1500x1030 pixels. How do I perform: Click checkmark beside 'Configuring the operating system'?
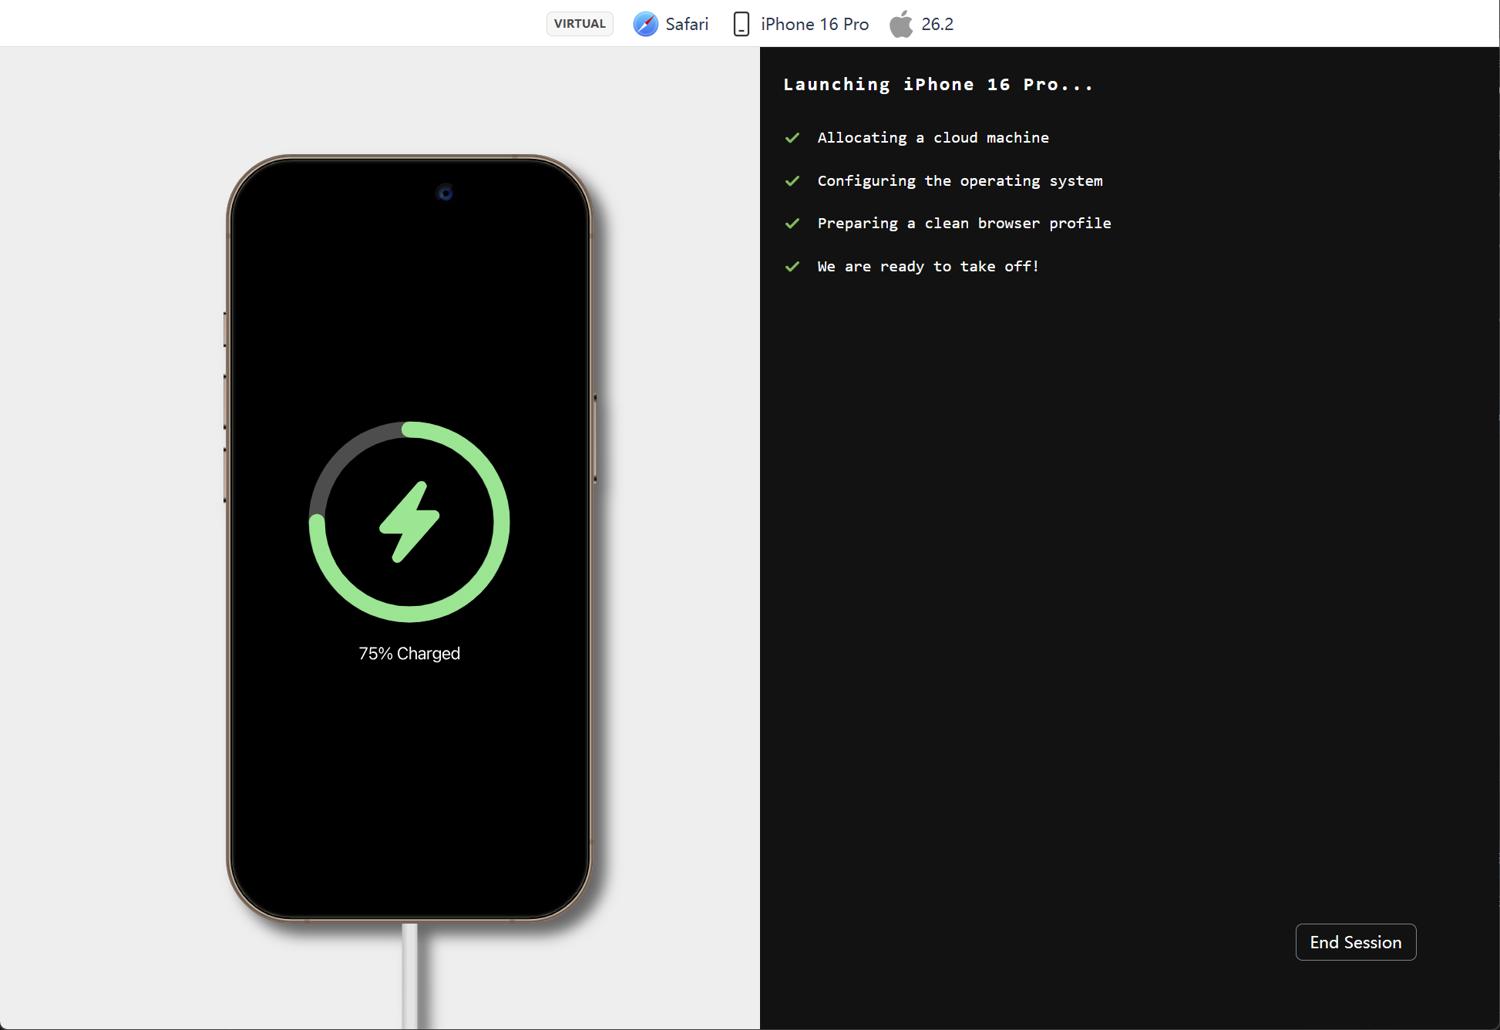pyautogui.click(x=792, y=181)
